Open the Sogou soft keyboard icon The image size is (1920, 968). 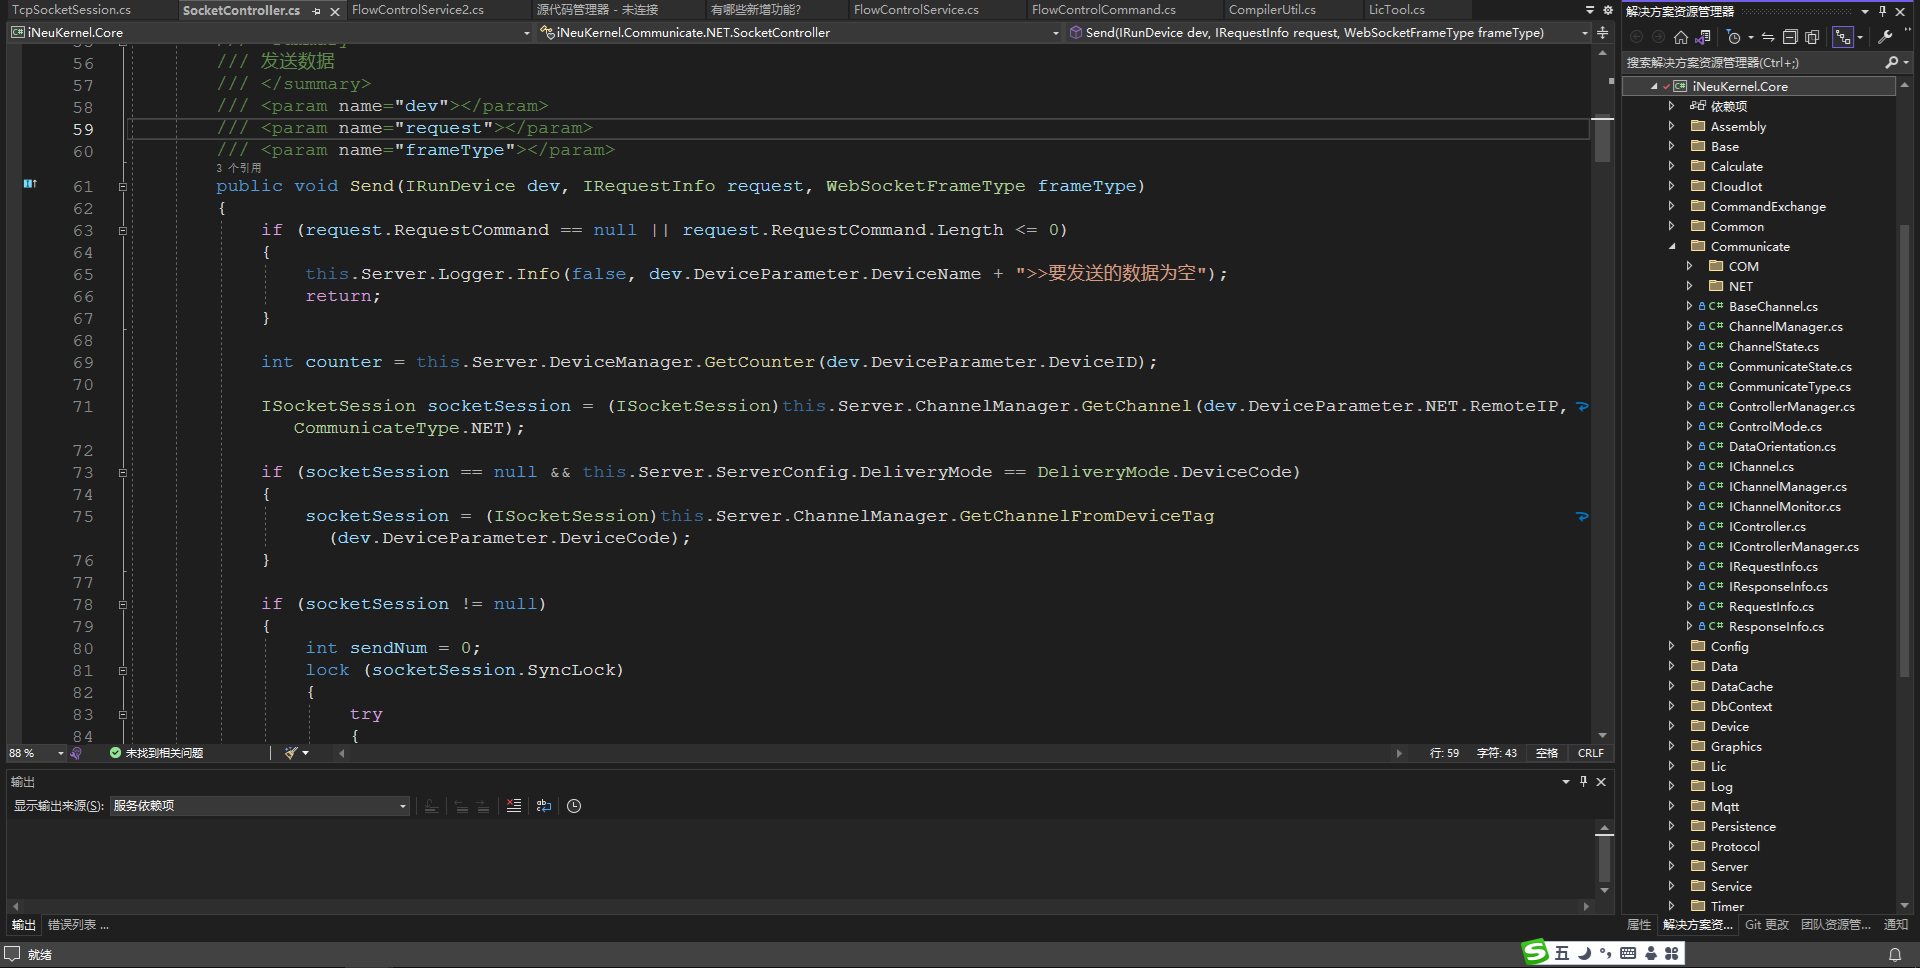pos(1628,953)
